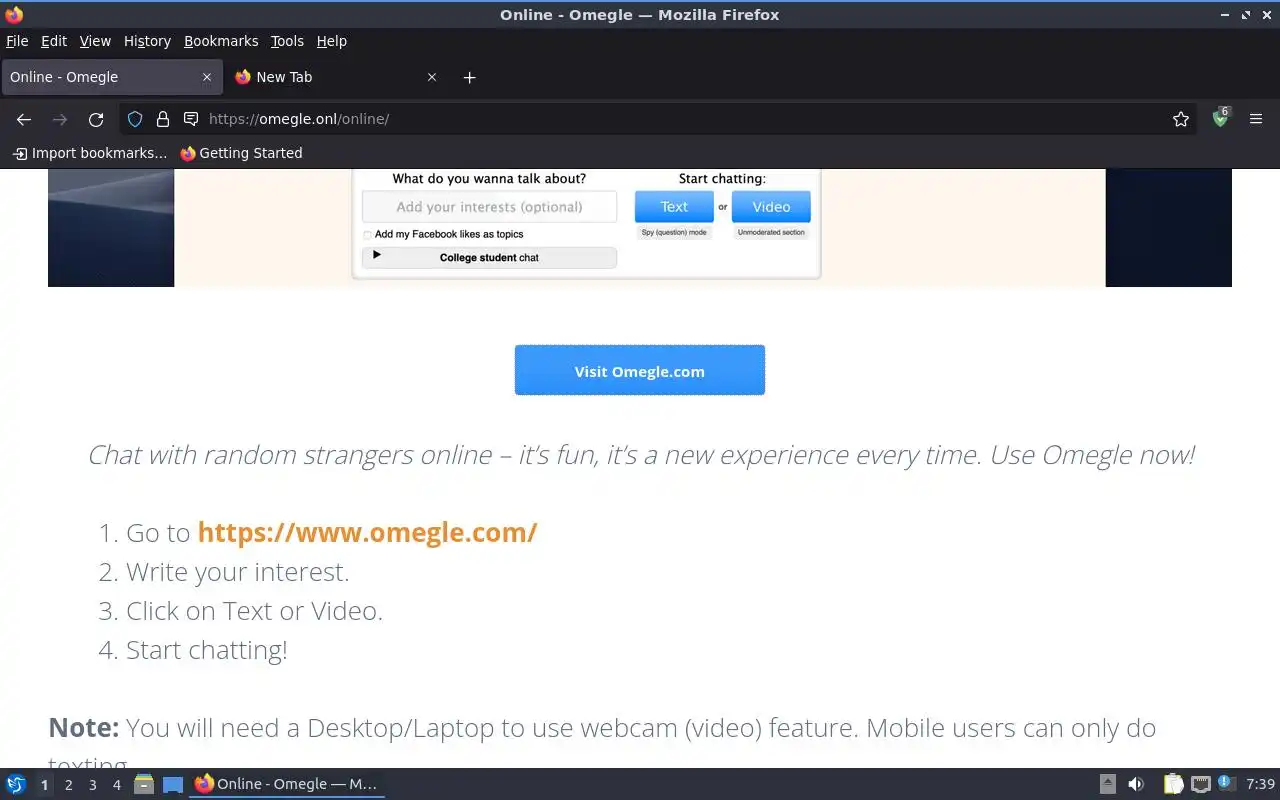The width and height of the screenshot is (1280, 800).
Task: Click the forward navigation arrow
Action: pos(60,119)
